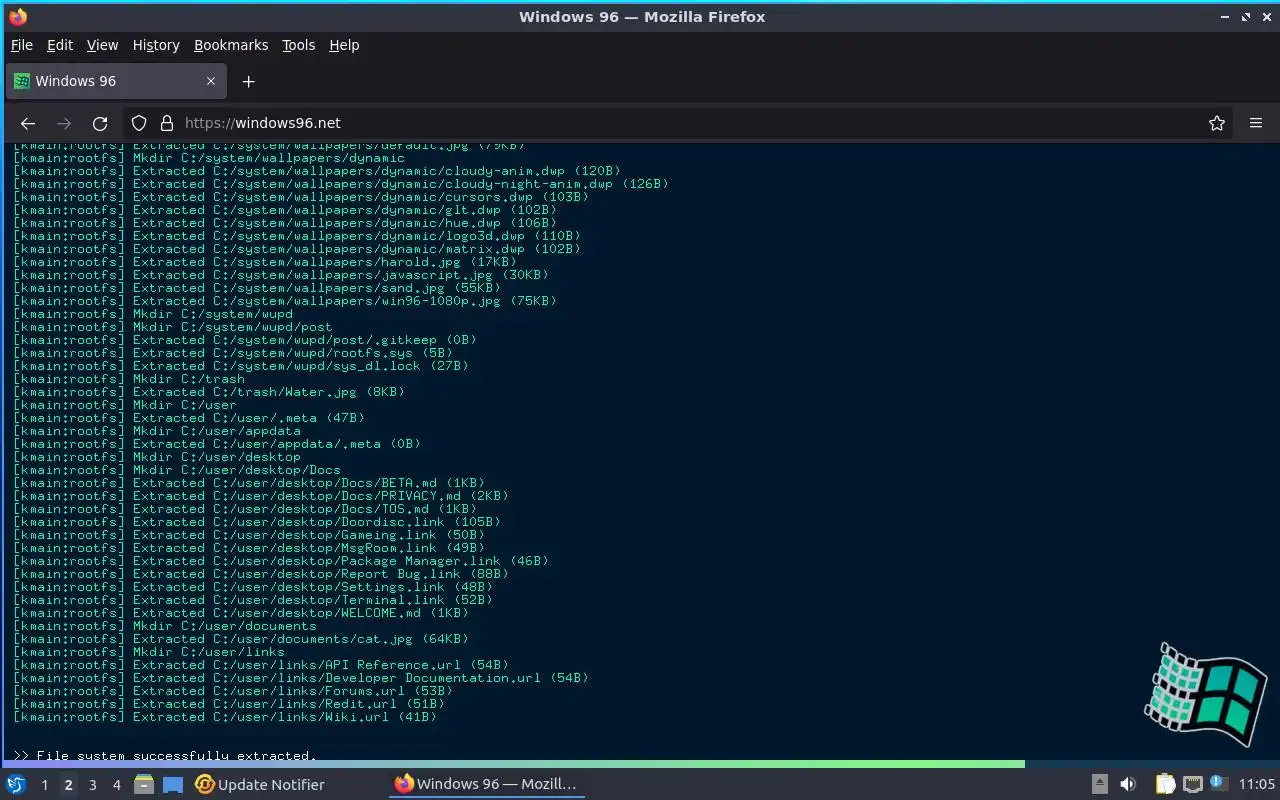Click the Firefox logo in title bar
This screenshot has width=1280, height=800.
pyautogui.click(x=18, y=16)
